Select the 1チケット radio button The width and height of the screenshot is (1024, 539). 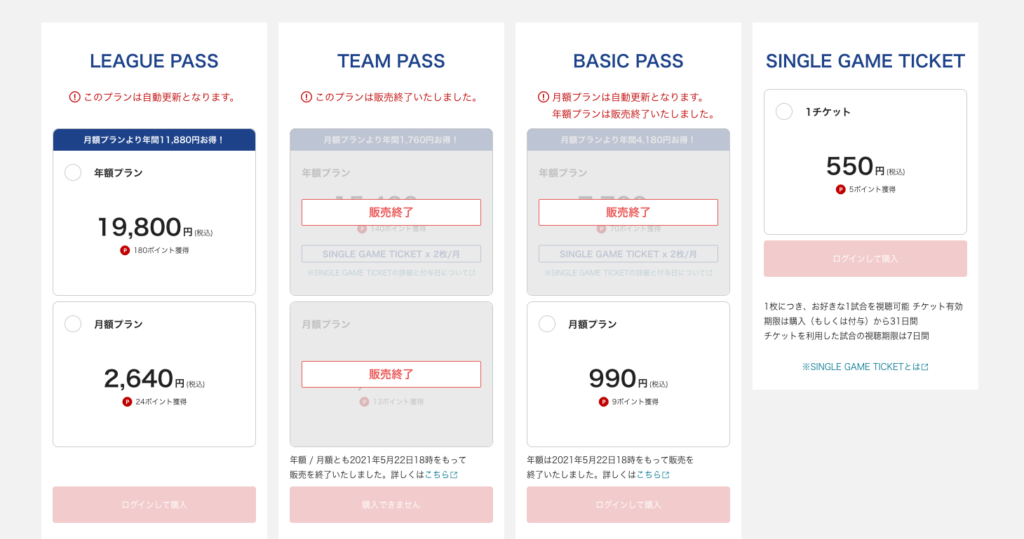click(x=784, y=112)
